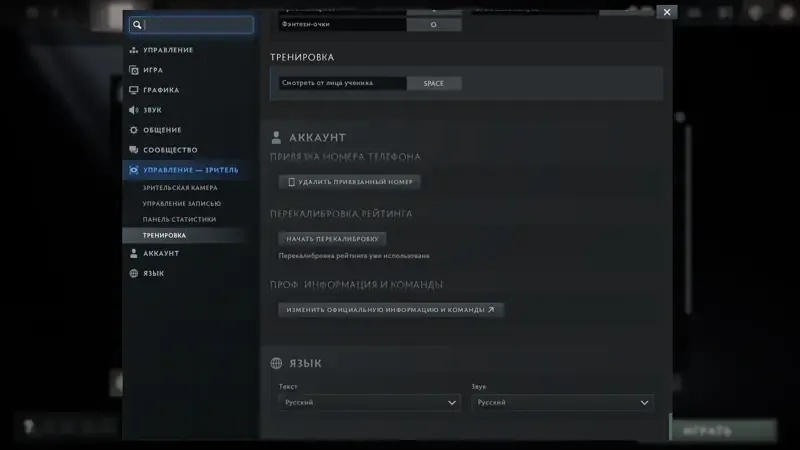The height and width of the screenshot is (450, 800).
Task: Open Аккаунт person icon in sidebar
Action: click(x=134, y=253)
